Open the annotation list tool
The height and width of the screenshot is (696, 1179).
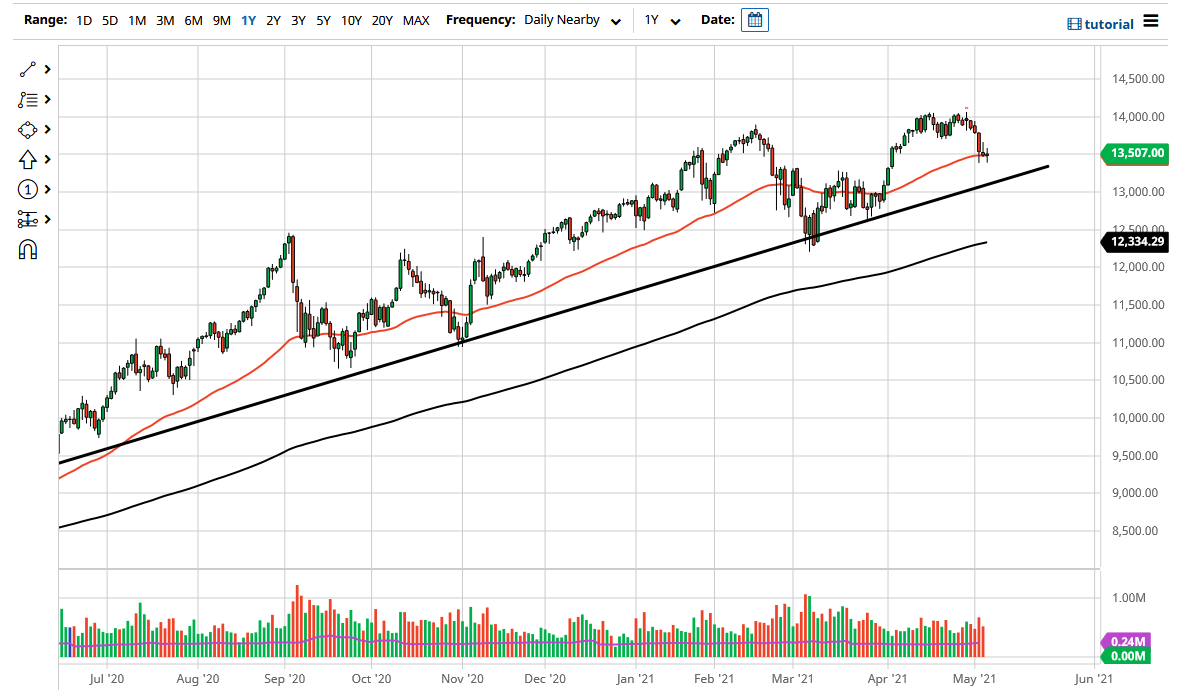(28, 99)
